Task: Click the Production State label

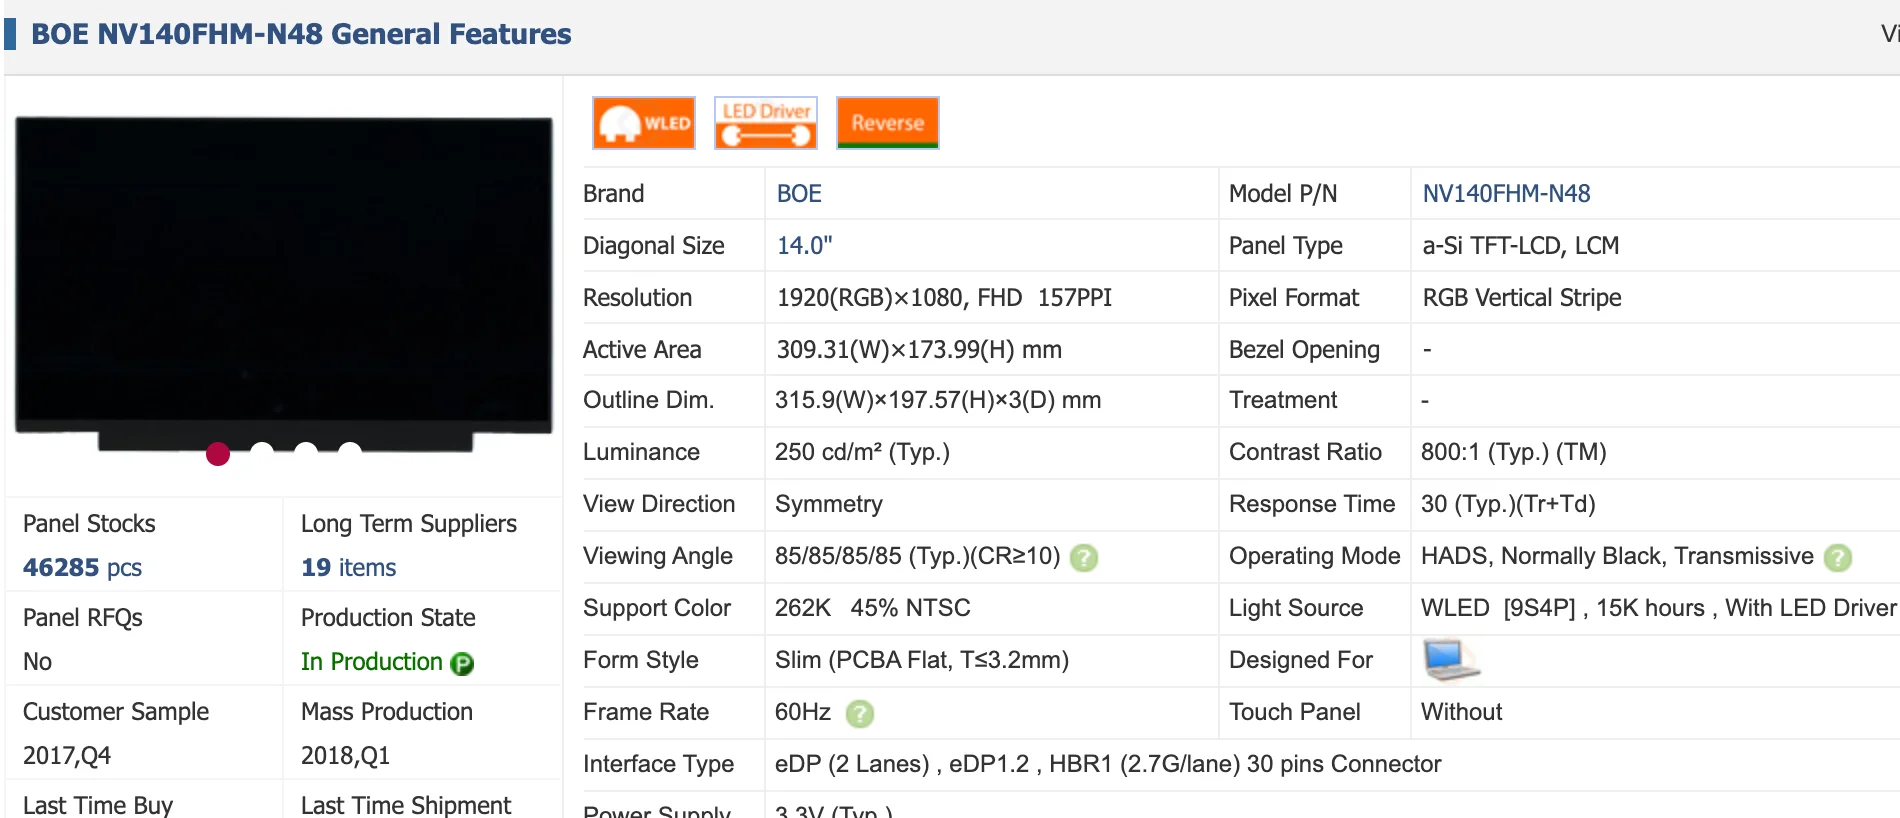Action: pyautogui.click(x=388, y=618)
